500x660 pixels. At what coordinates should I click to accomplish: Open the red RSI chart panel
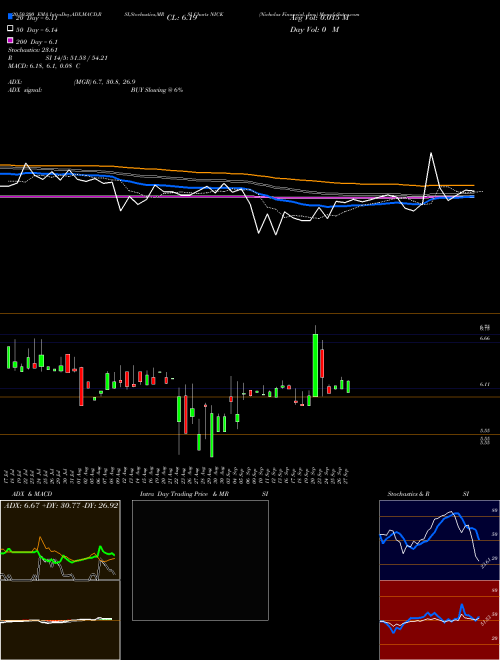coord(439,620)
